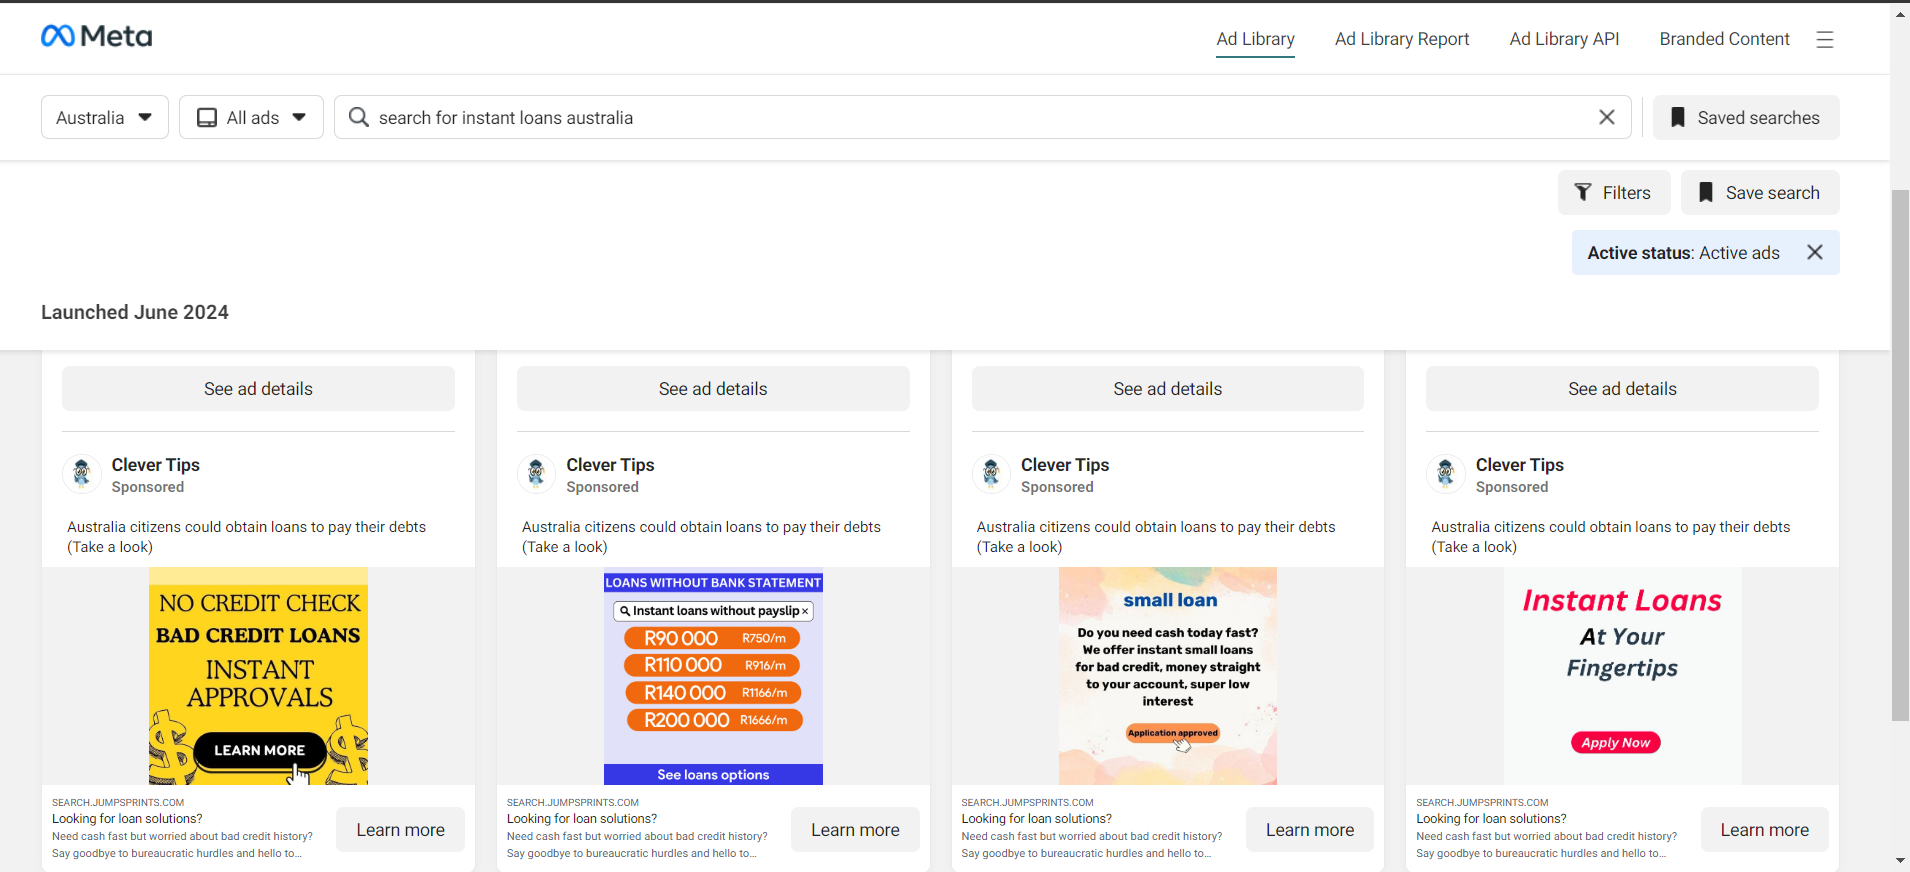The width and height of the screenshot is (1910, 872).
Task: See ad details for the bank statement ad
Action: click(x=713, y=389)
